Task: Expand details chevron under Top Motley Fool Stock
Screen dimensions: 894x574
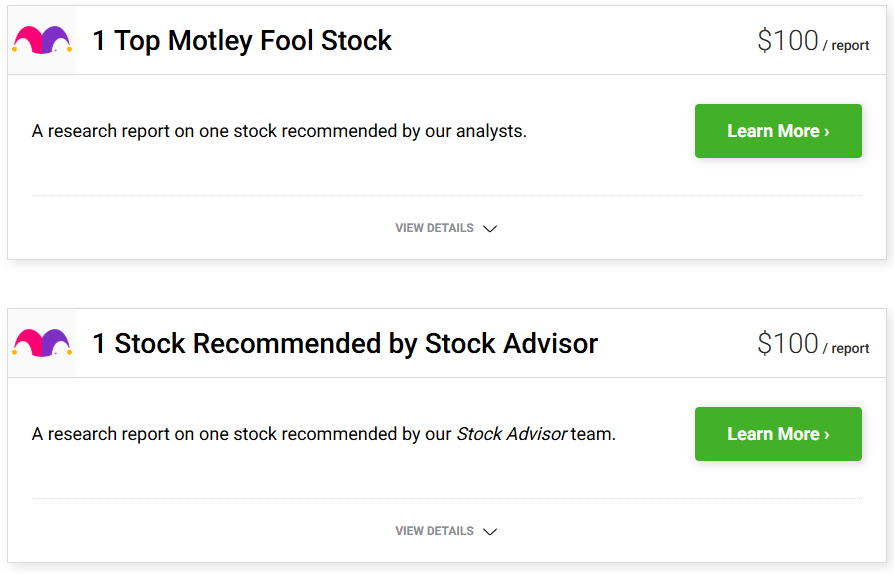Action: (490, 229)
